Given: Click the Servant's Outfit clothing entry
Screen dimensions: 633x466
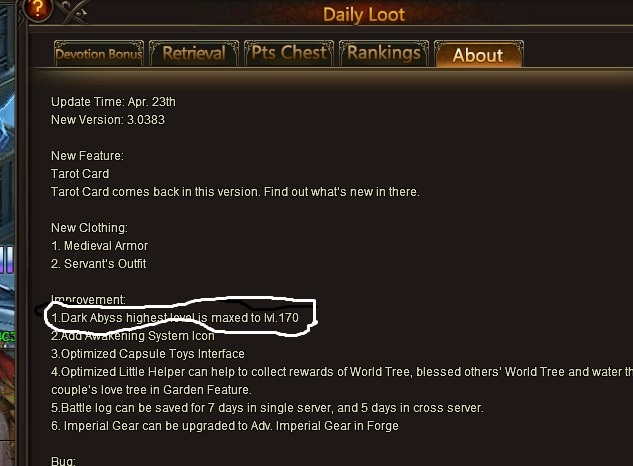Looking at the screenshot, I should [99, 264].
